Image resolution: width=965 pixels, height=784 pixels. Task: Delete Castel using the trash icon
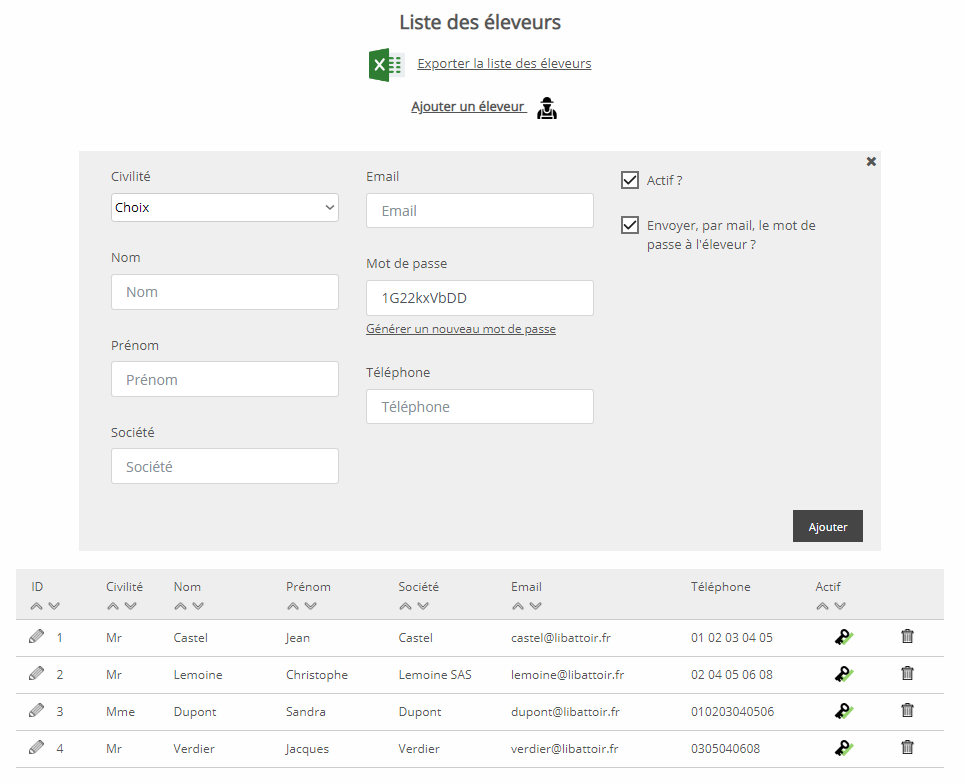pos(907,636)
